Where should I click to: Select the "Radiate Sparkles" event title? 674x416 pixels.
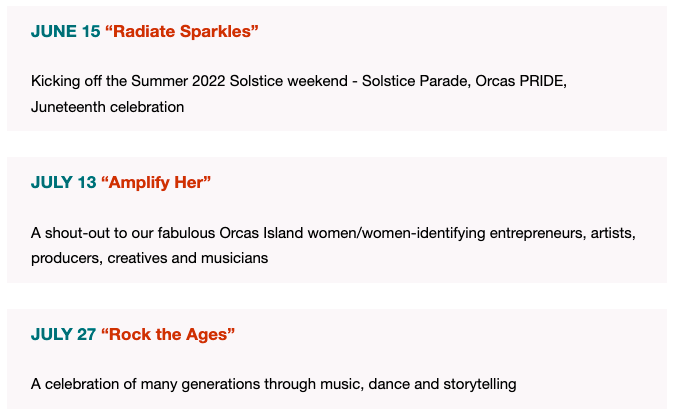tap(182, 31)
